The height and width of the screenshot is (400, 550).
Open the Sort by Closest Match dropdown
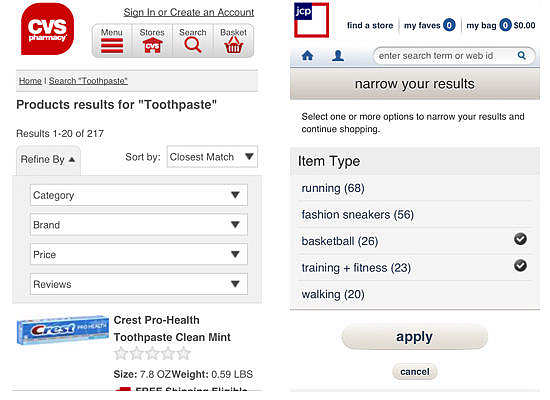point(212,156)
